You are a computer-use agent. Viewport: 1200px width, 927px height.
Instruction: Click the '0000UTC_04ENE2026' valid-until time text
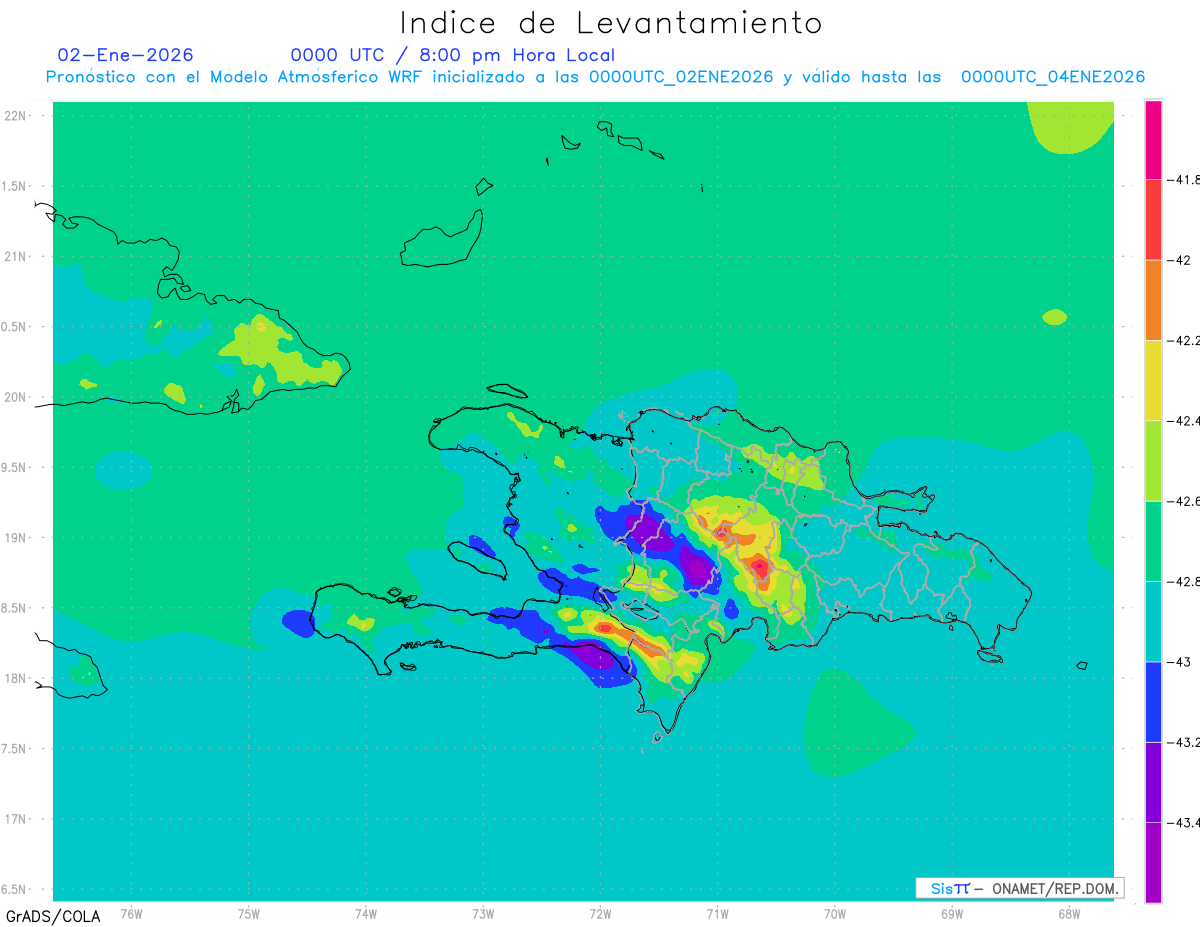point(1053,77)
